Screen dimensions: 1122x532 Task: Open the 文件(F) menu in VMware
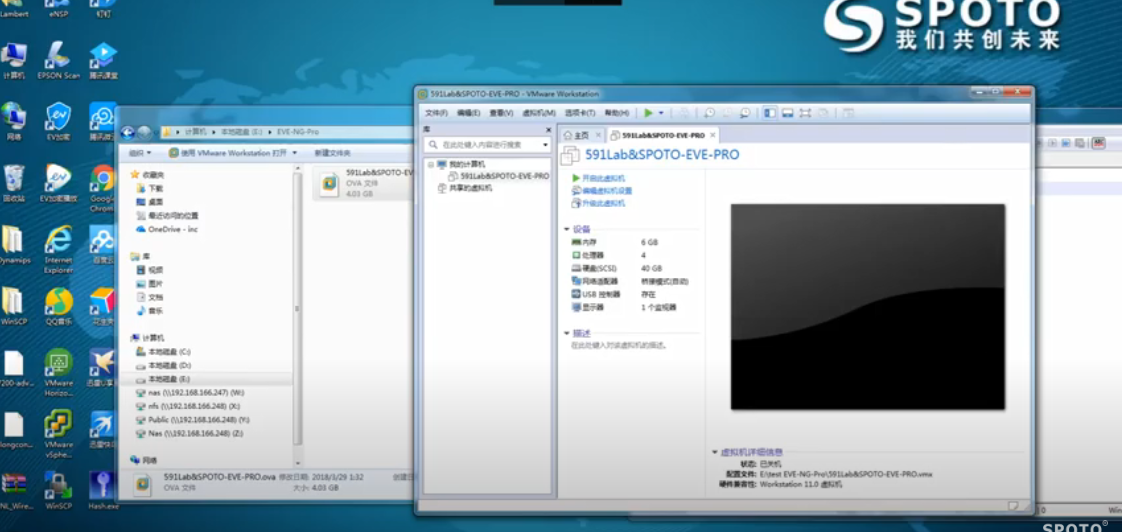(x=436, y=113)
